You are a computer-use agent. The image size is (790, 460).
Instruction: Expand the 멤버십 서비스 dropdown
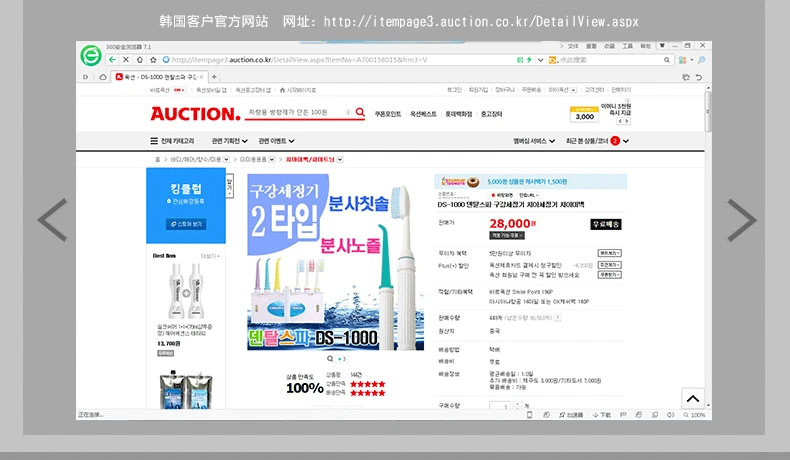534,141
